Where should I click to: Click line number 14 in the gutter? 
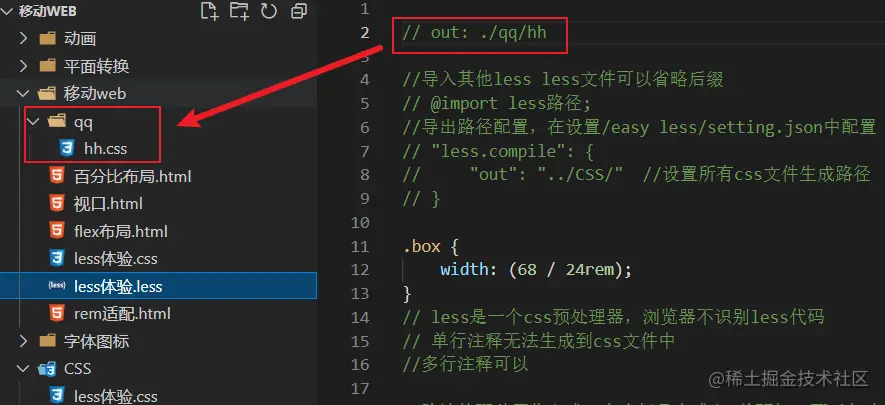pos(360,318)
